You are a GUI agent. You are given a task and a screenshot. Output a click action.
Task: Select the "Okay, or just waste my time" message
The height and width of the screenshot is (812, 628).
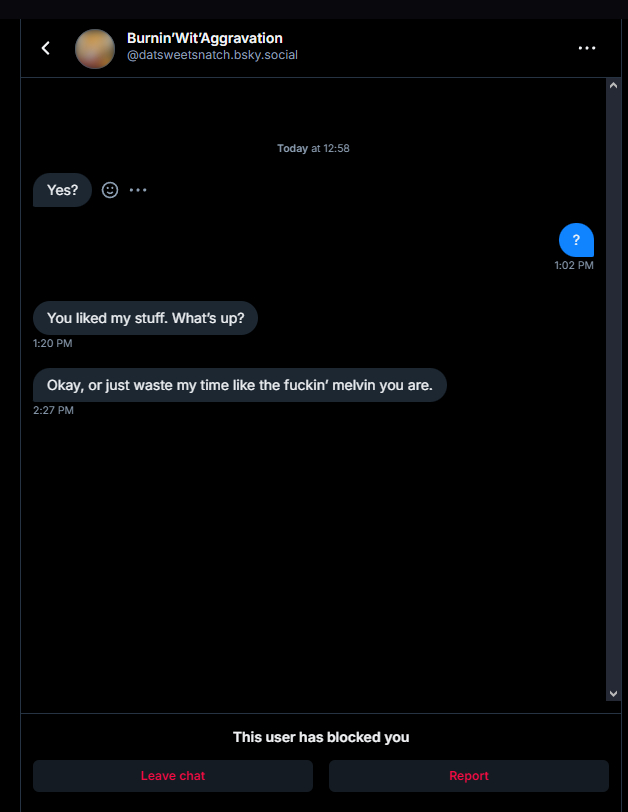click(x=239, y=385)
